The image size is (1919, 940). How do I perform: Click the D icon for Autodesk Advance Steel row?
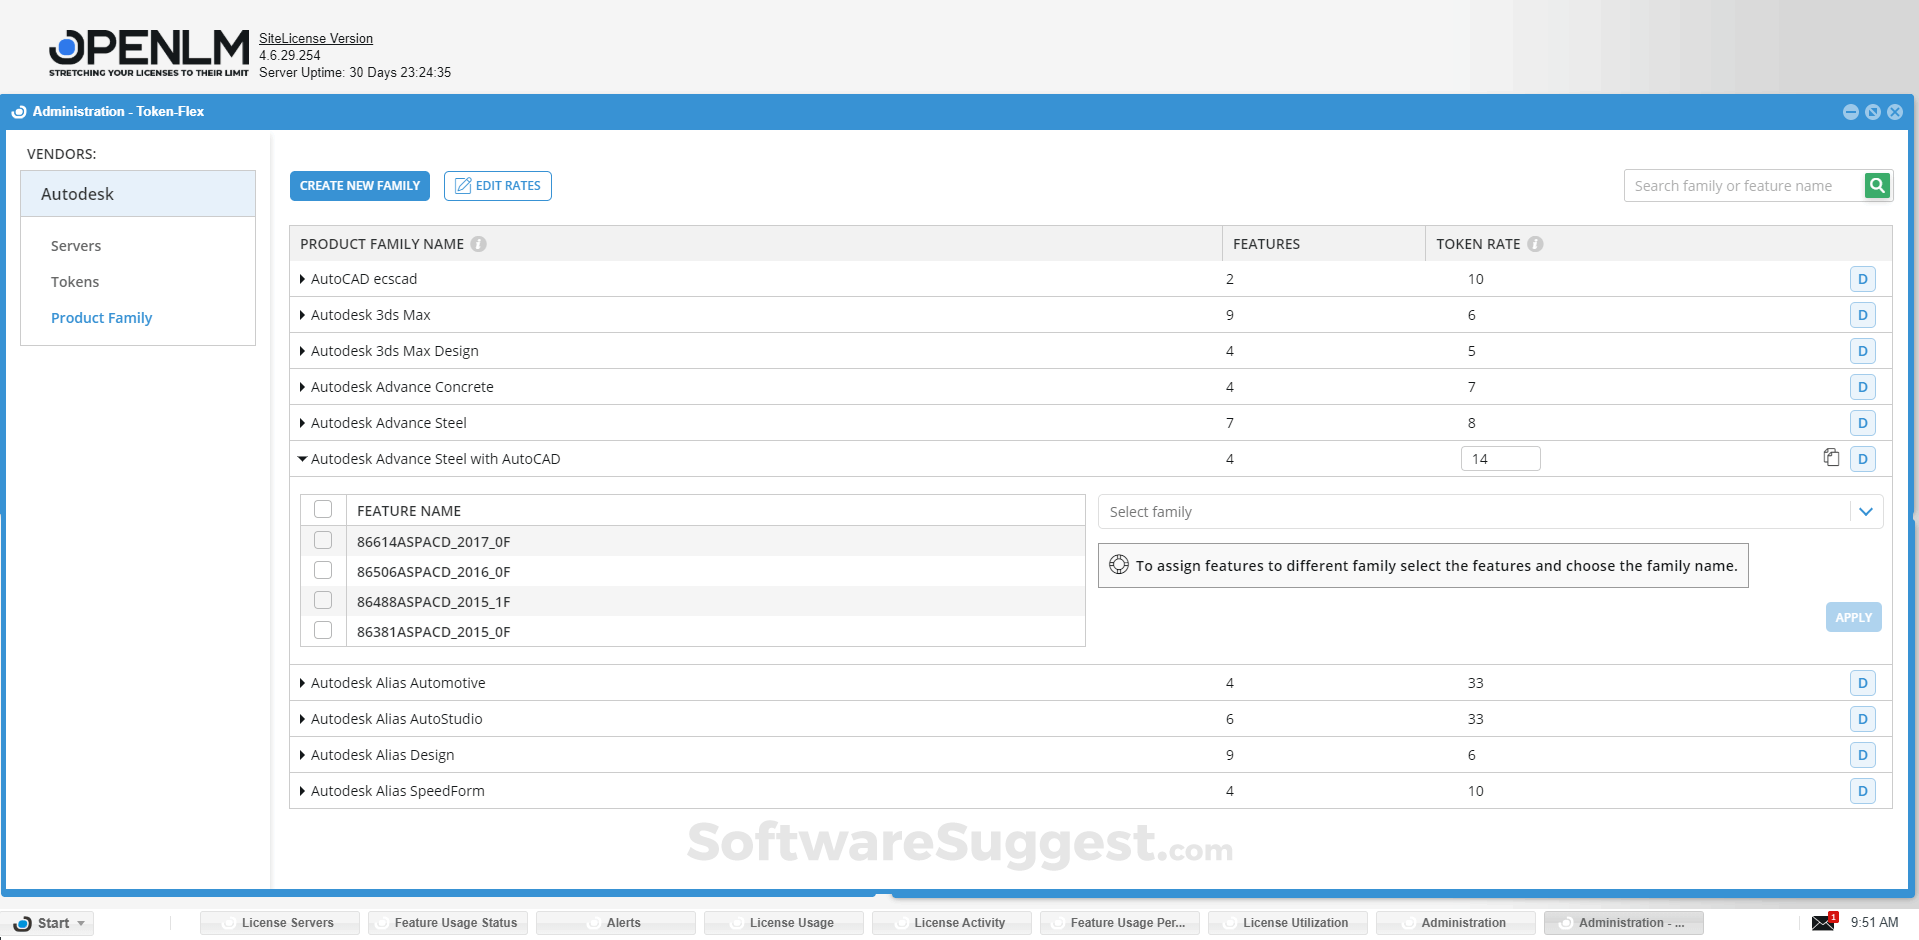pyautogui.click(x=1862, y=423)
